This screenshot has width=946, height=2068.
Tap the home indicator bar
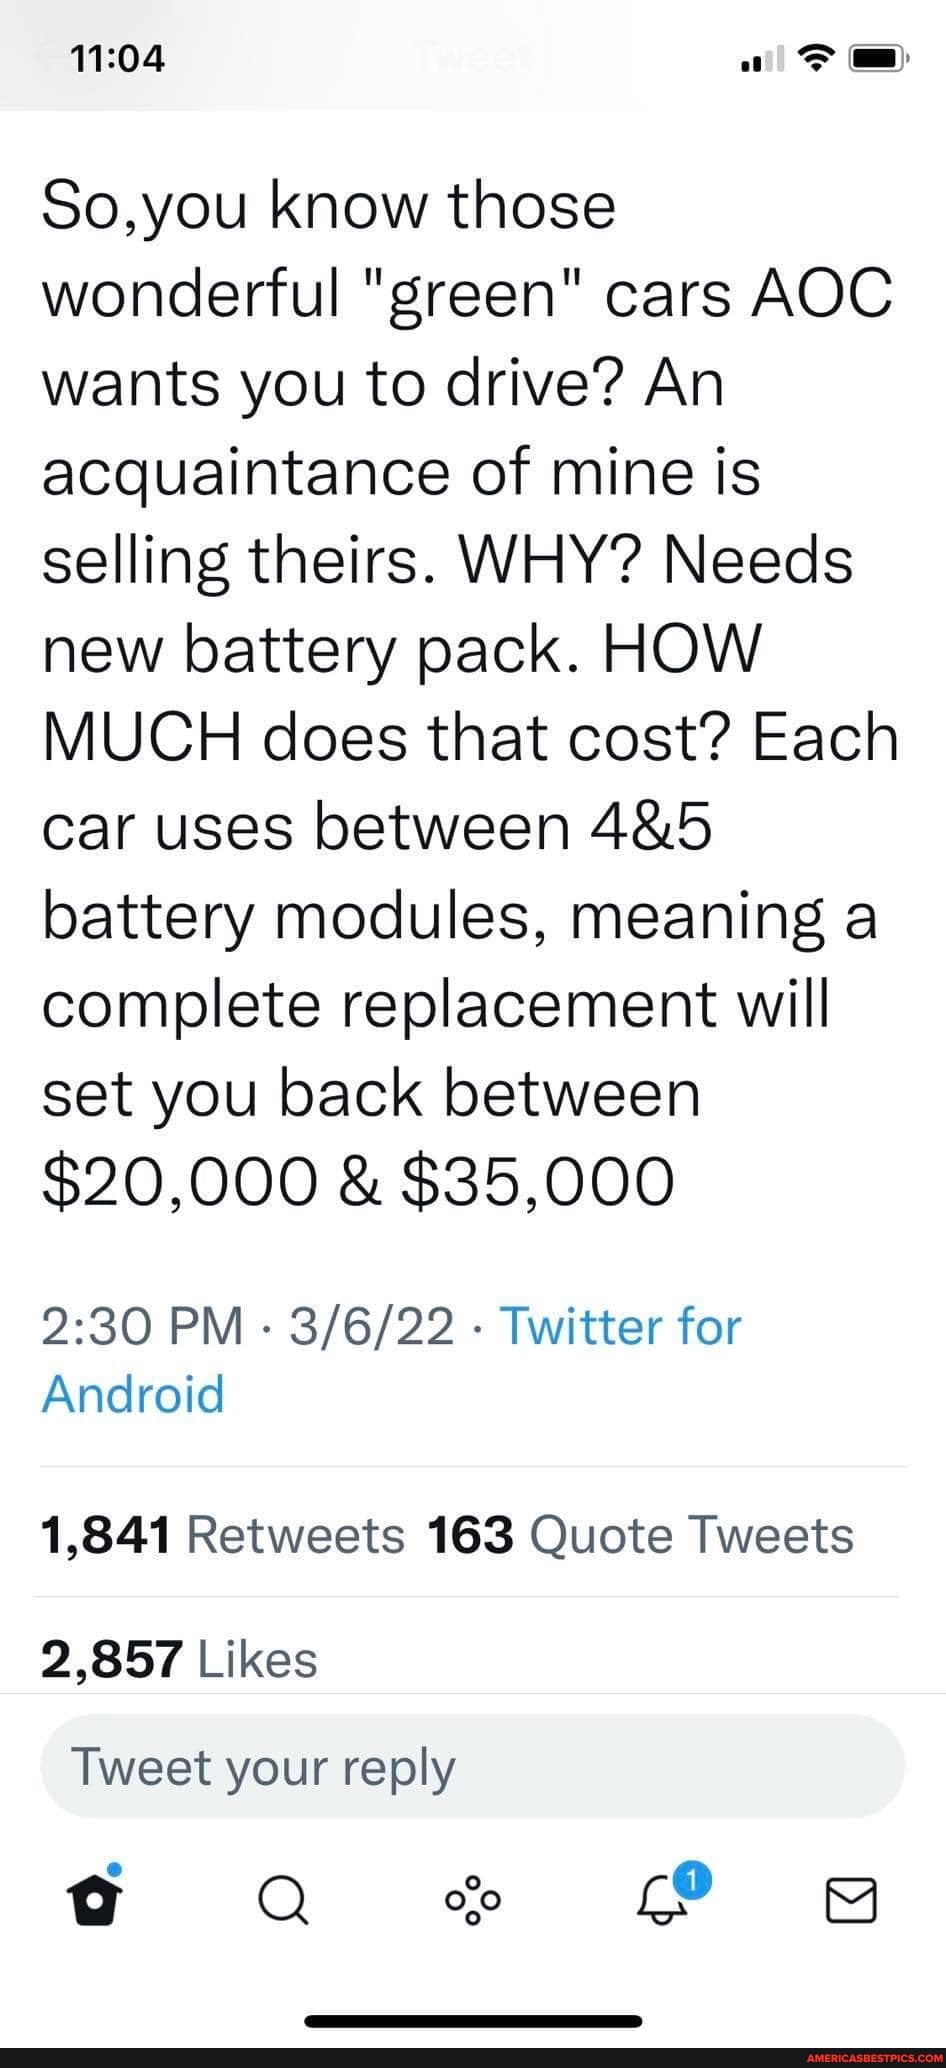pyautogui.click(x=473, y=2020)
